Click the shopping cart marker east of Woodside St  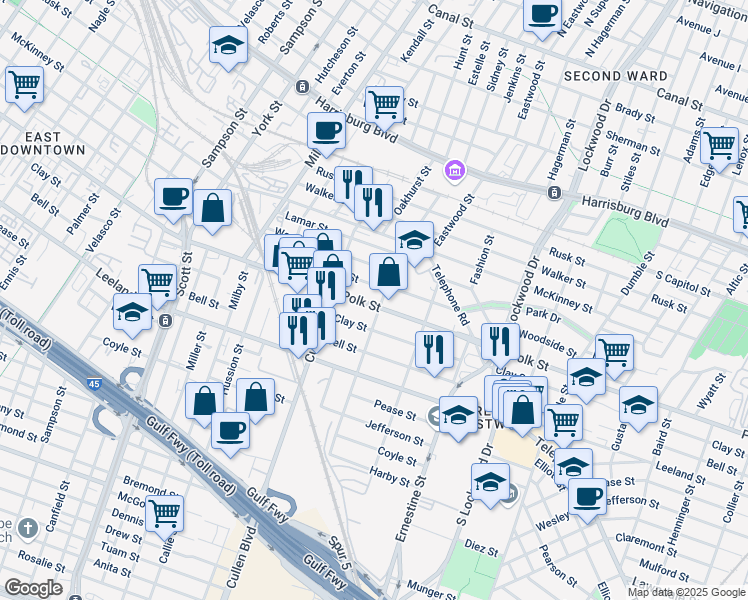614,356
